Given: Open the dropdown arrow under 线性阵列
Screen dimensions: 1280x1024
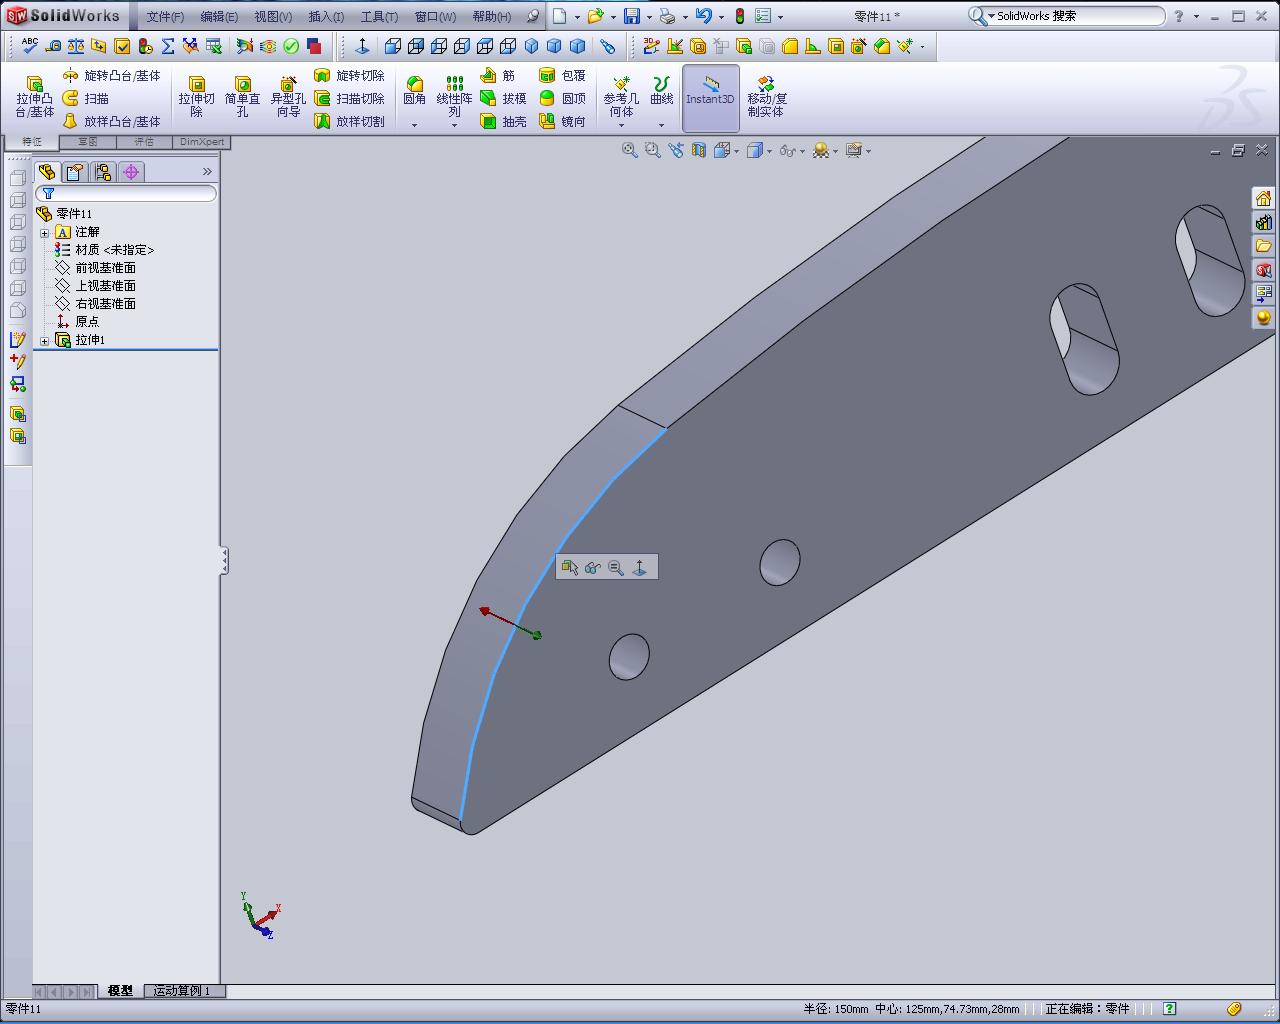Looking at the screenshot, I should (x=454, y=125).
